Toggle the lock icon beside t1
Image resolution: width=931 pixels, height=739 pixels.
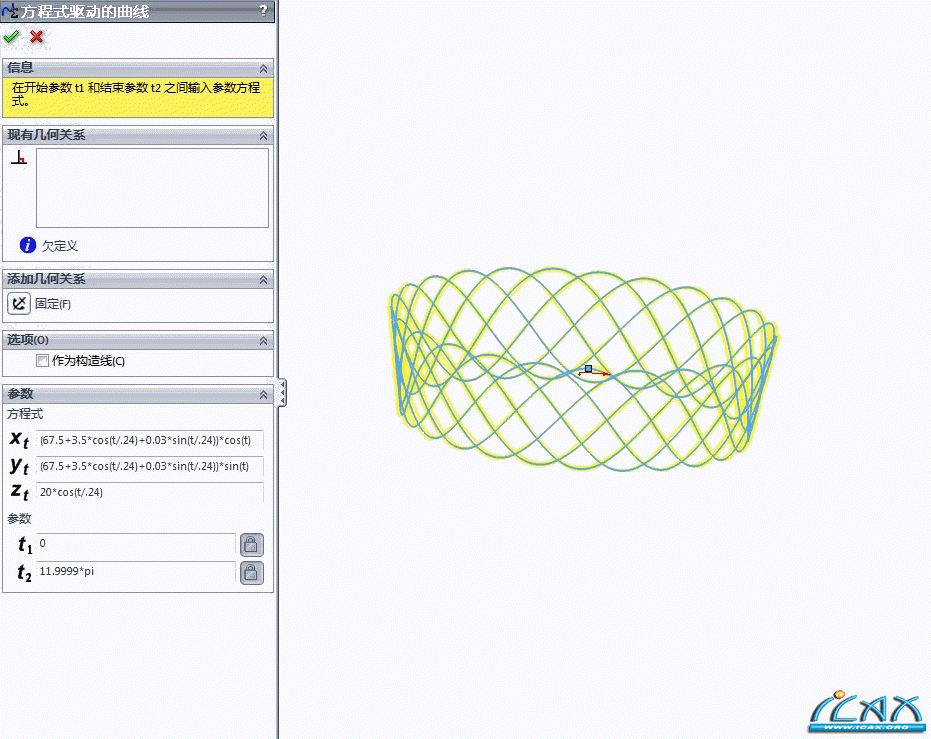tap(251, 544)
